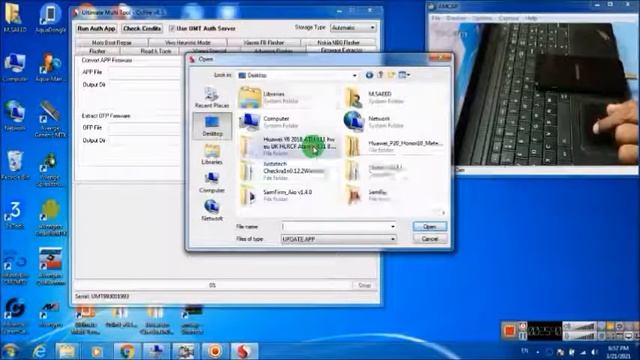Switch to the Moto Boot Repair tab
The width and height of the screenshot is (640, 360).
(111, 42)
